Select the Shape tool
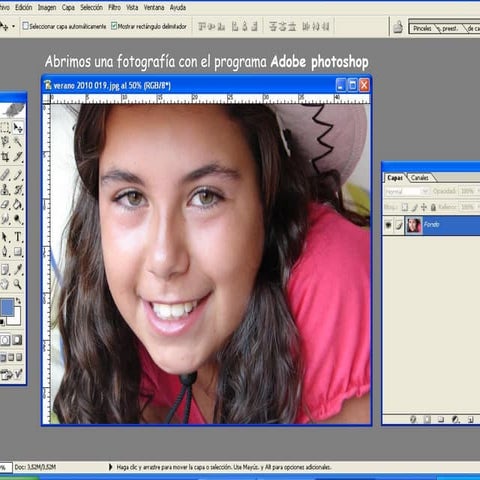 18,251
